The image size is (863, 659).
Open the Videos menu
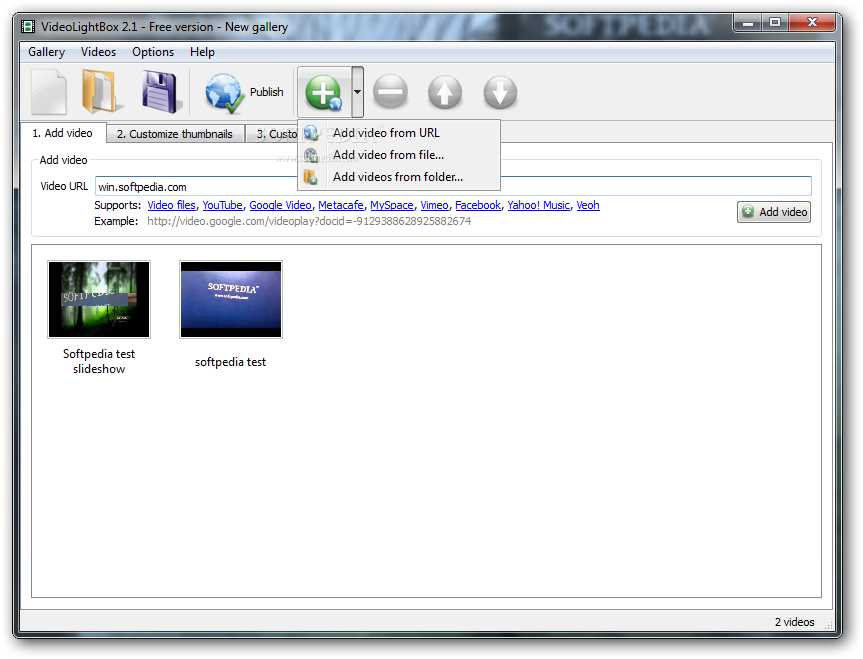pyautogui.click(x=98, y=52)
